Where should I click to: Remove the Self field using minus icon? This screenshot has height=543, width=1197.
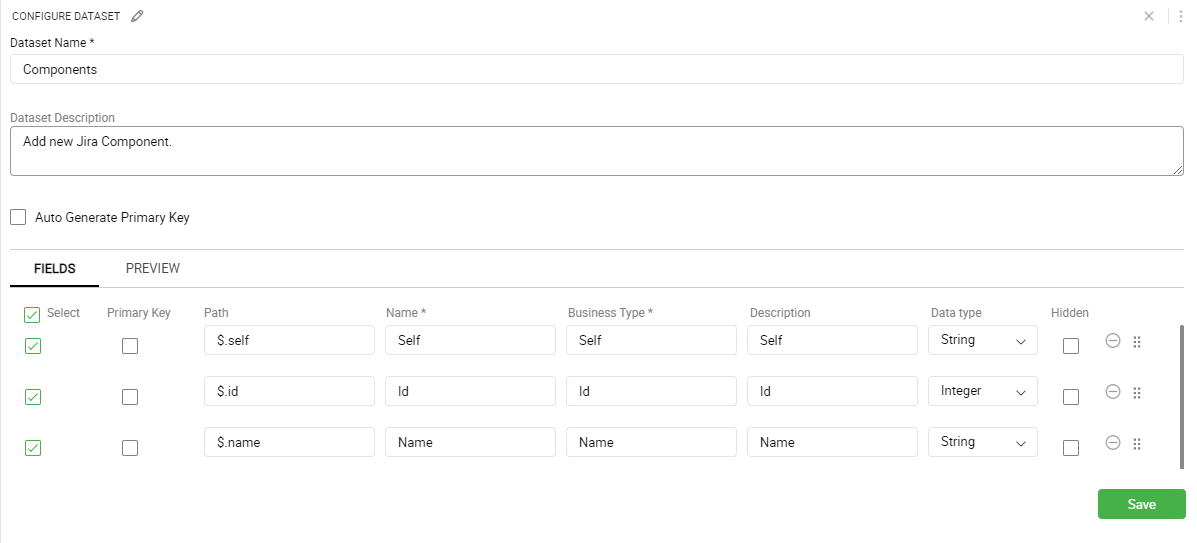pos(1113,341)
